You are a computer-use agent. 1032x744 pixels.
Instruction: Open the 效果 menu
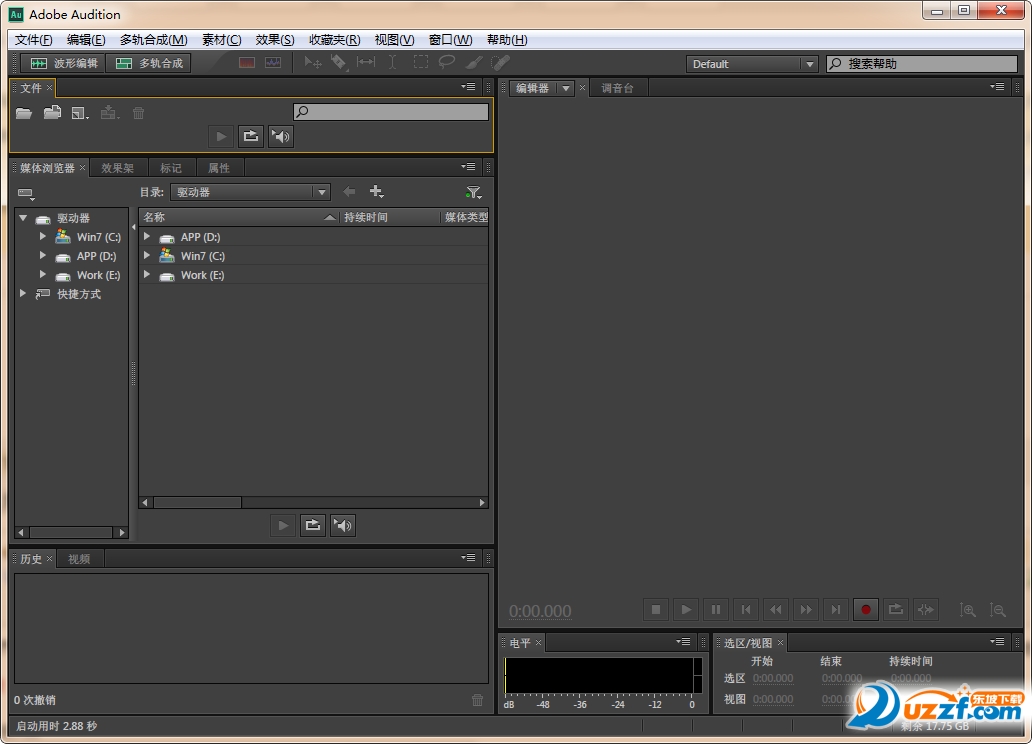pos(274,39)
